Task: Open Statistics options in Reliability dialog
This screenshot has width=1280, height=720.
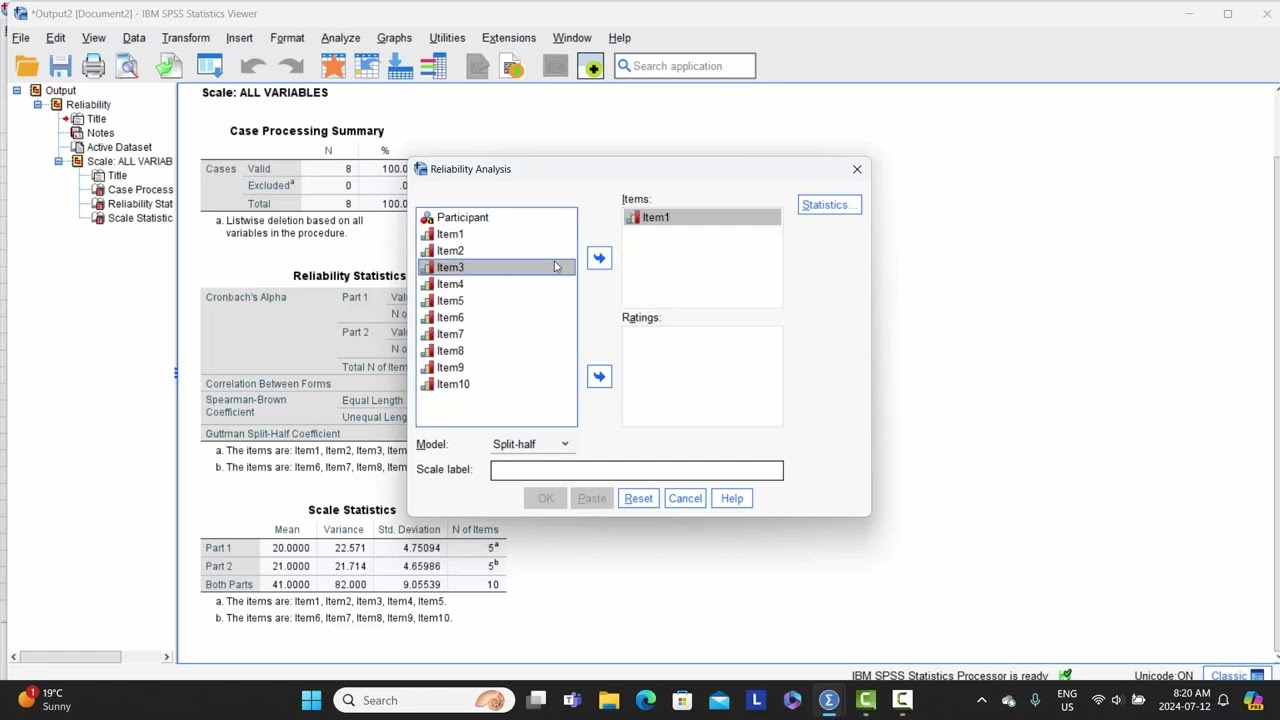Action: (829, 205)
